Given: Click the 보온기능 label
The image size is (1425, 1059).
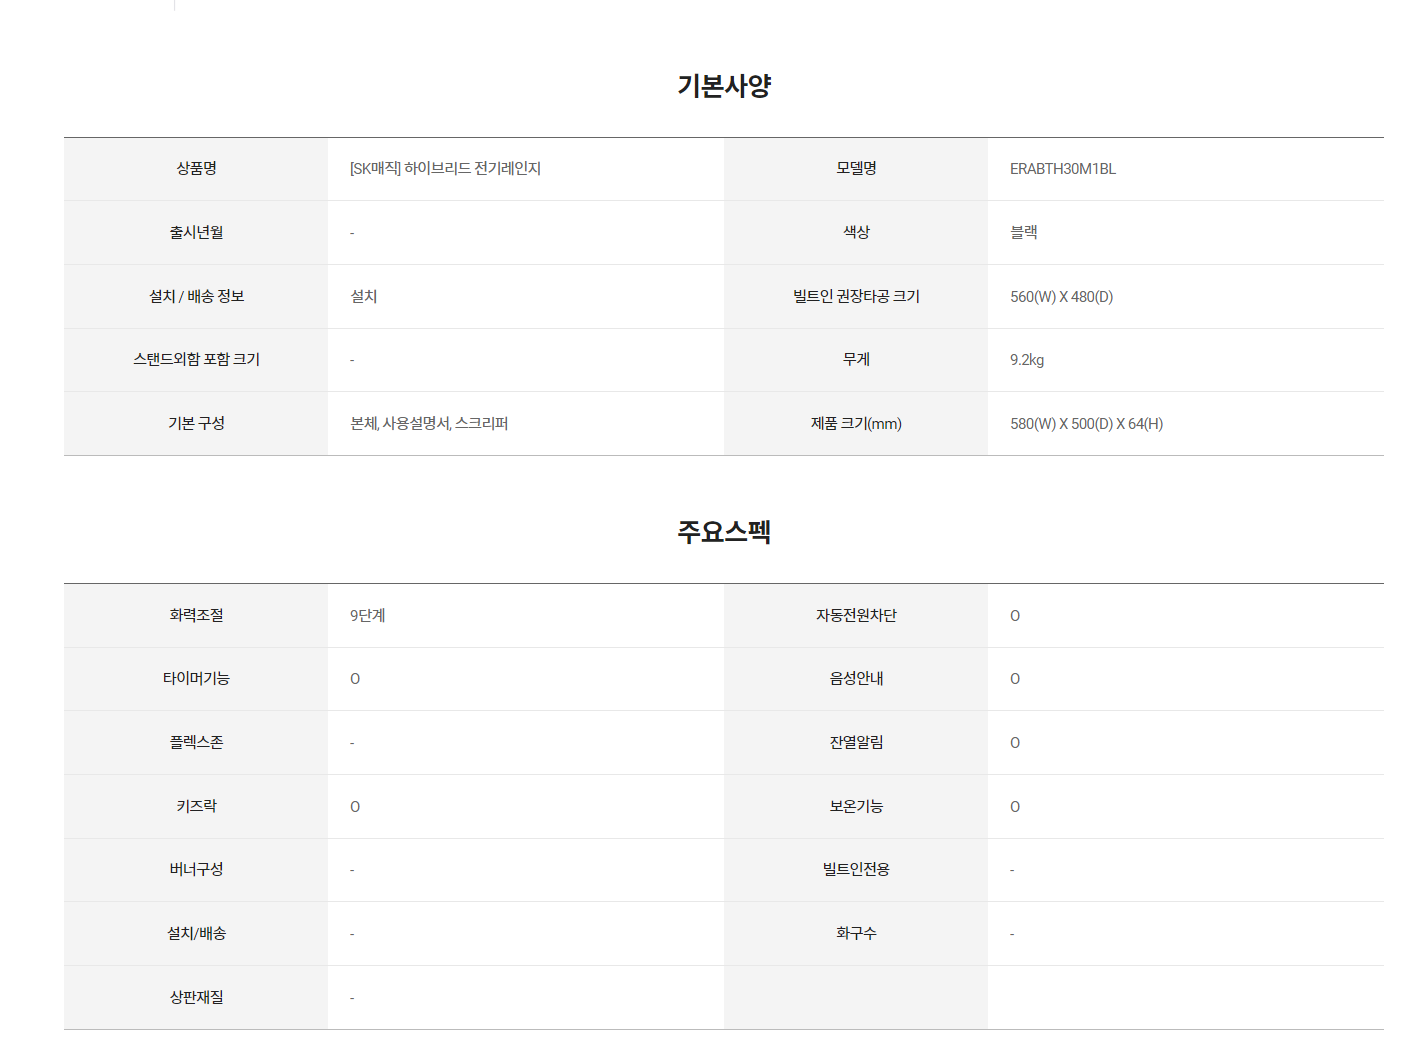Looking at the screenshot, I should pyautogui.click(x=856, y=806).
